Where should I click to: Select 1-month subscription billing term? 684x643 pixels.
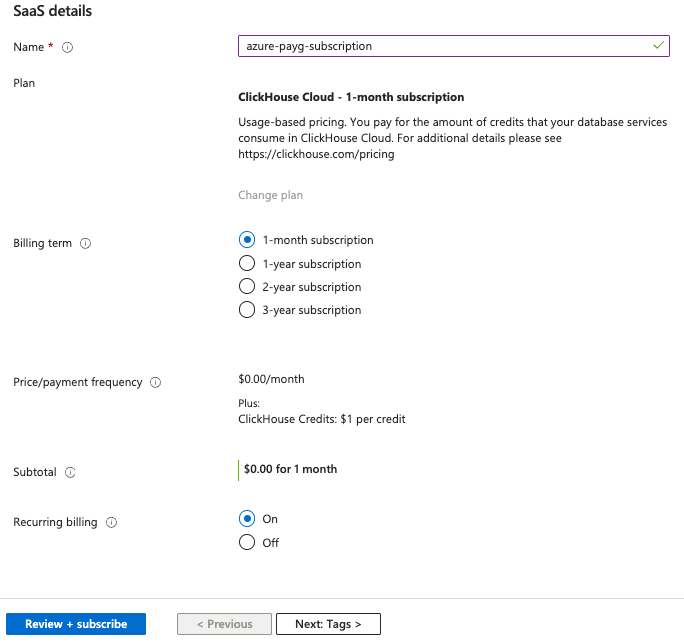pos(247,240)
